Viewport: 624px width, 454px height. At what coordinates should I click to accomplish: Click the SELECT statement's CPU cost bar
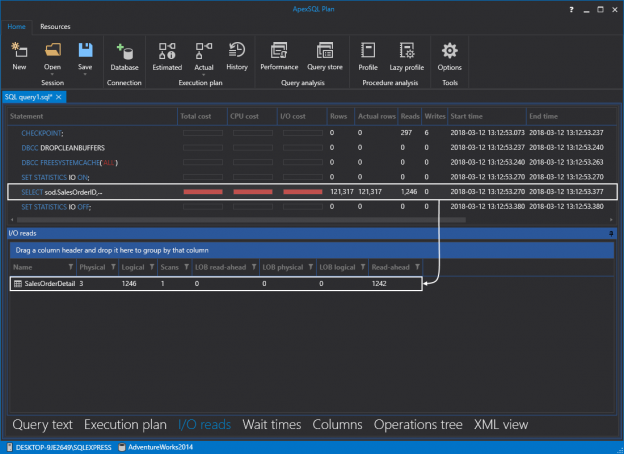(253, 192)
